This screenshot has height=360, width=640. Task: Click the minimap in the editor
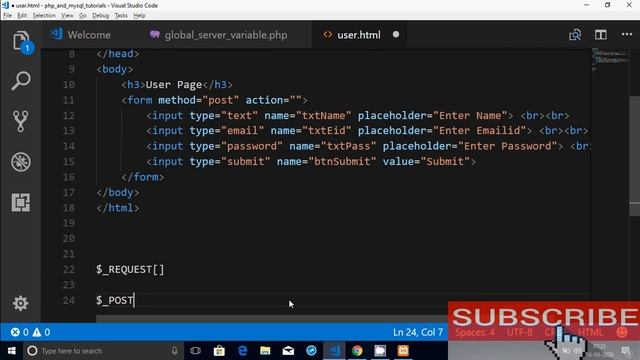click(610, 60)
